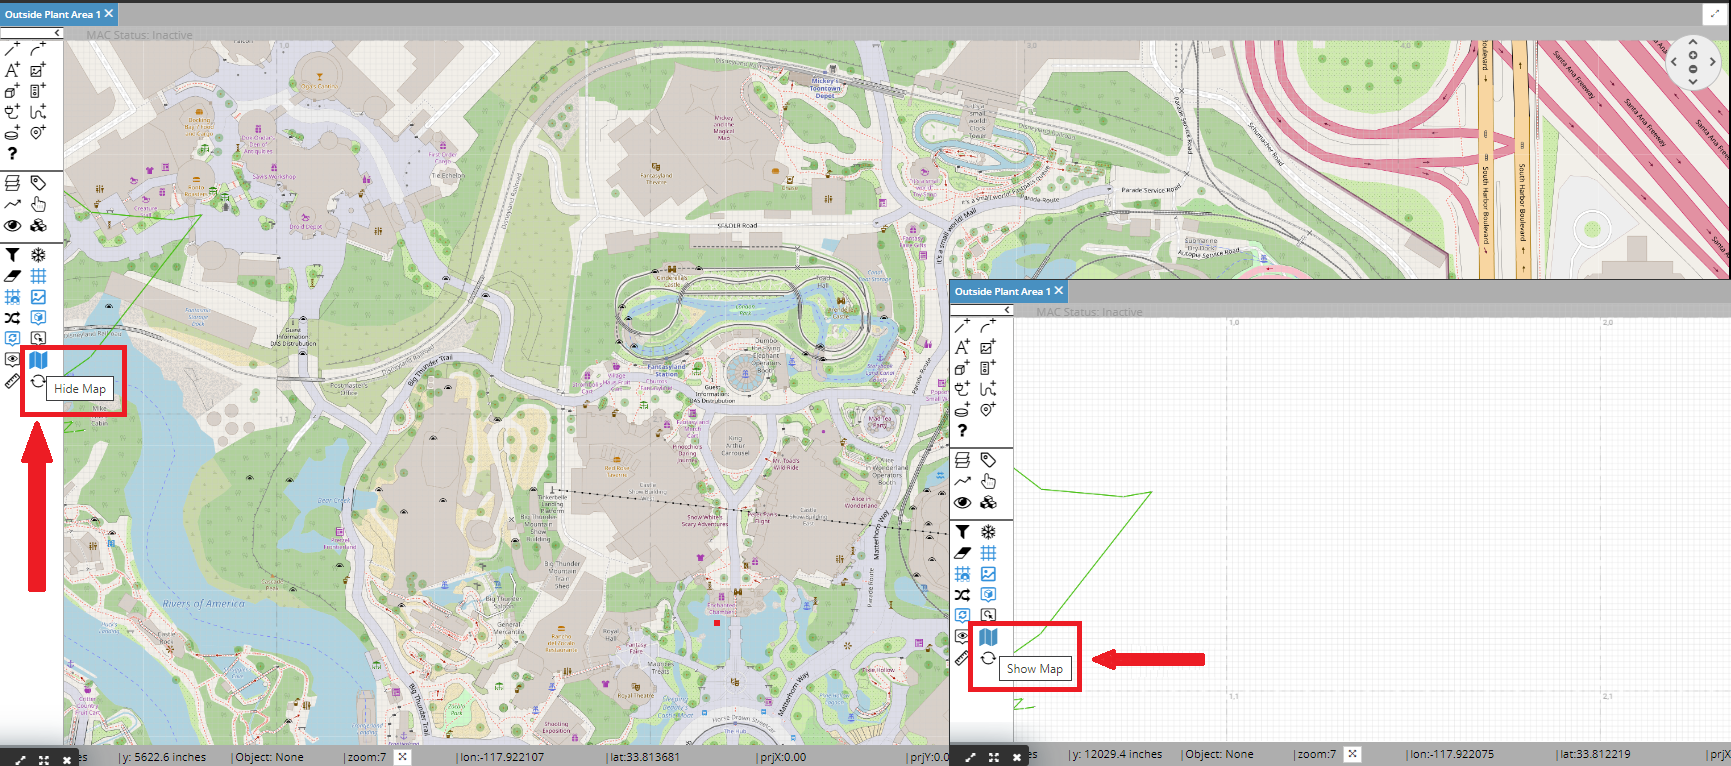Click the tag label icon in left window
This screenshot has height=766, width=1731.
[38, 183]
